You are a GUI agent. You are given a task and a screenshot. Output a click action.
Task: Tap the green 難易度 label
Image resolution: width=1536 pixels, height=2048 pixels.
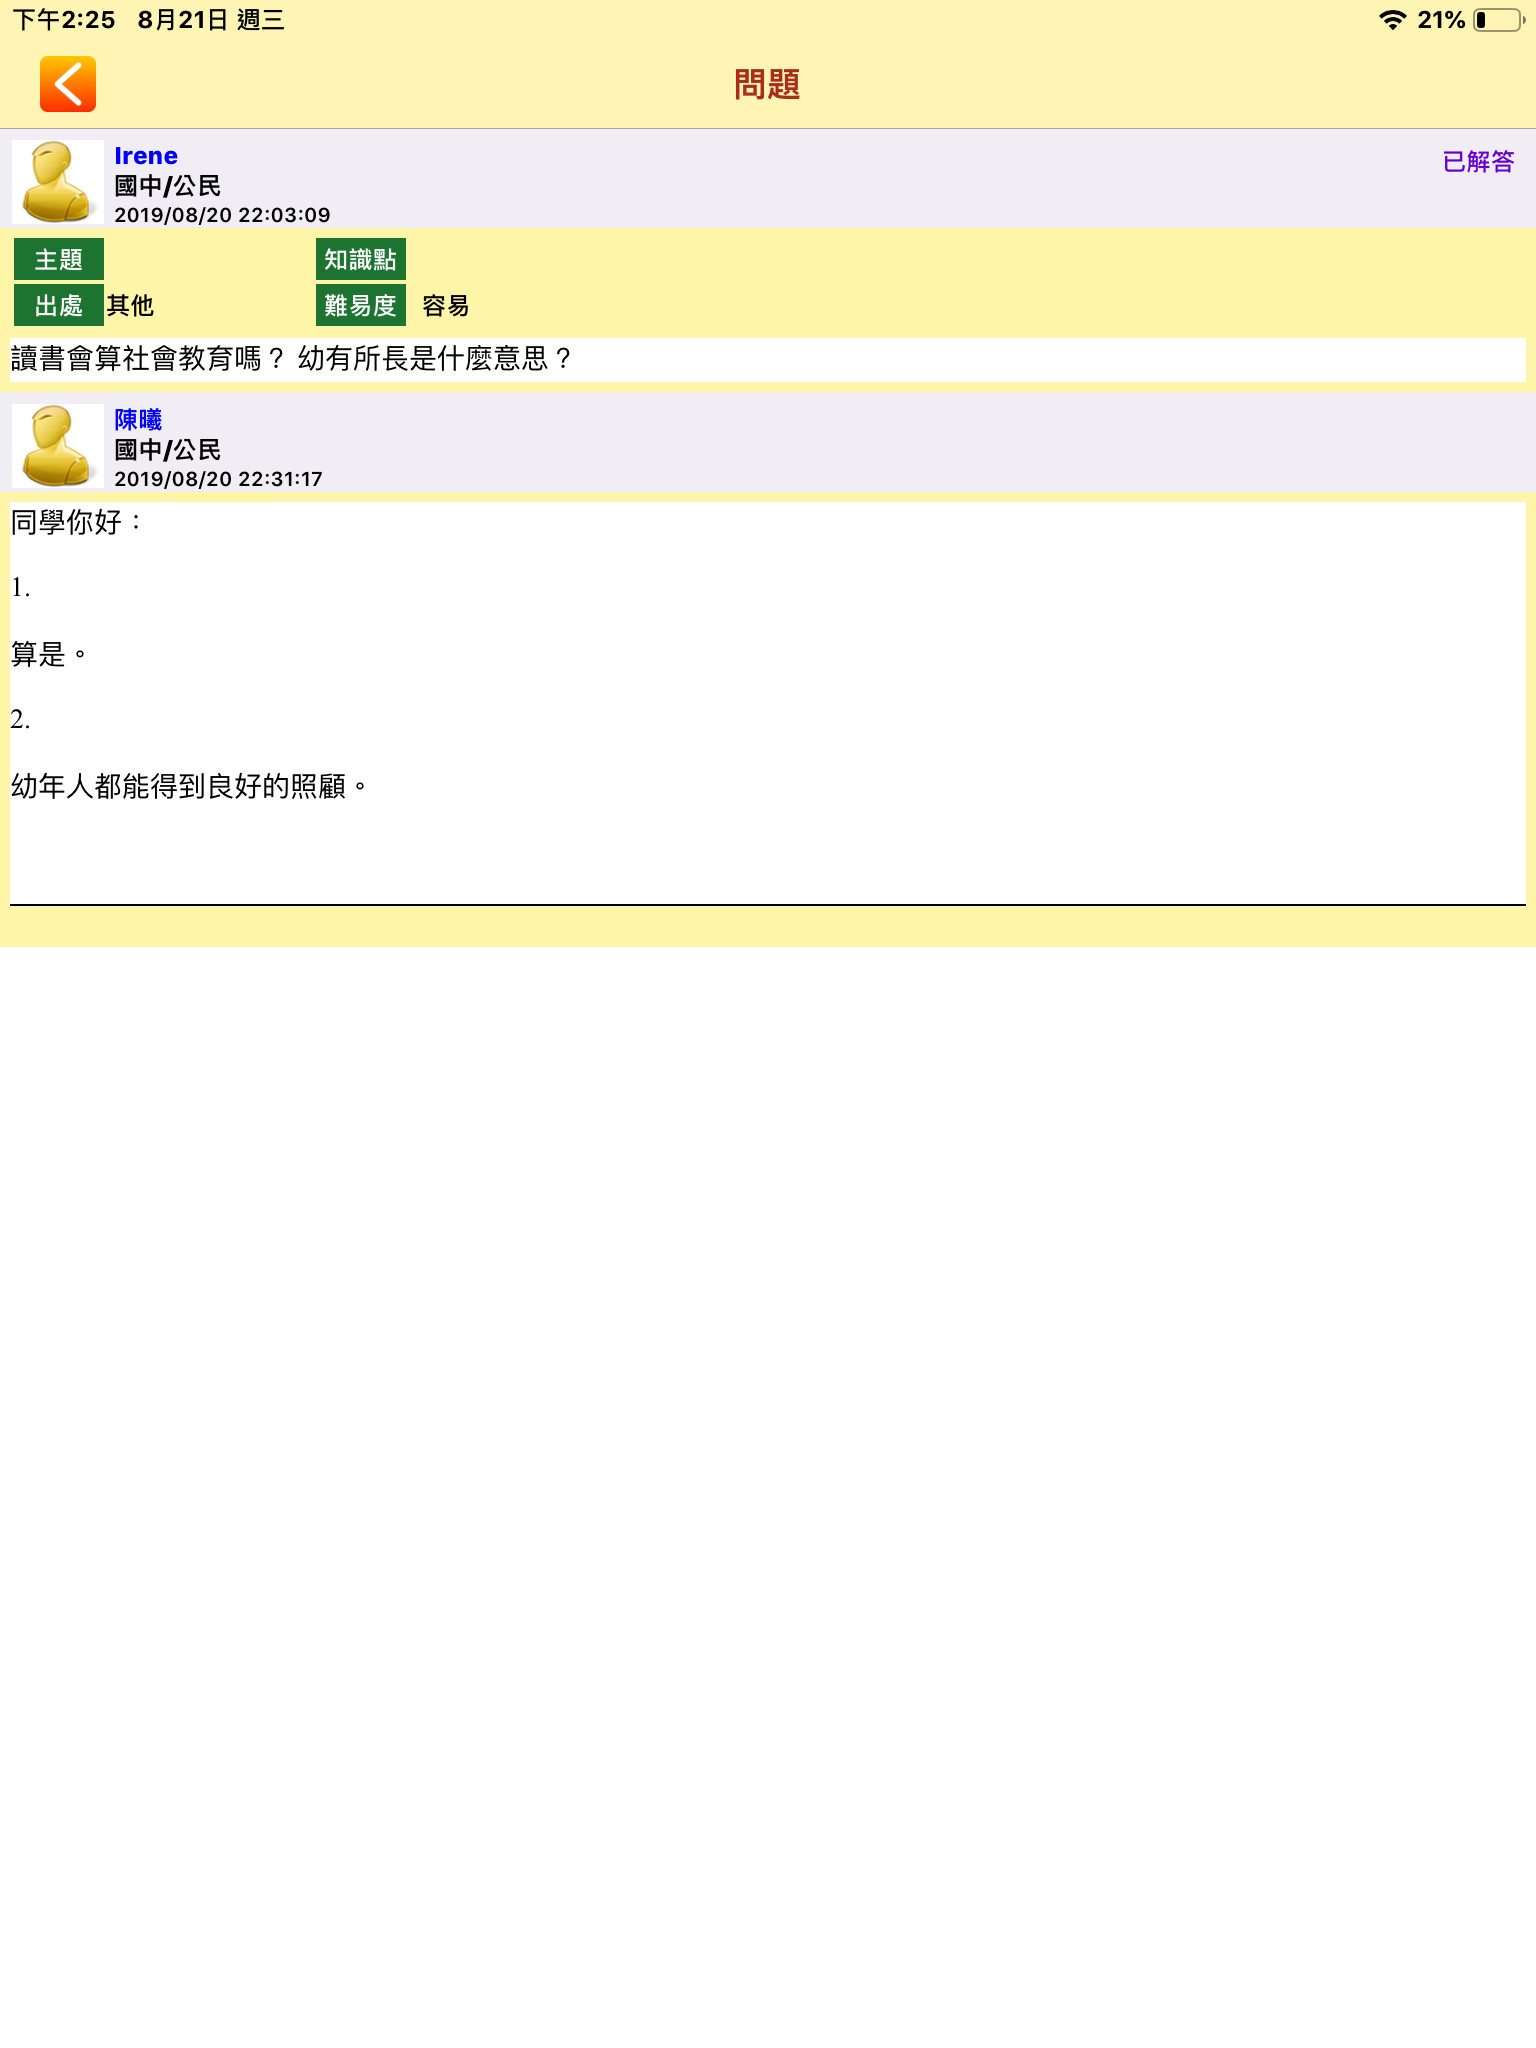point(361,305)
